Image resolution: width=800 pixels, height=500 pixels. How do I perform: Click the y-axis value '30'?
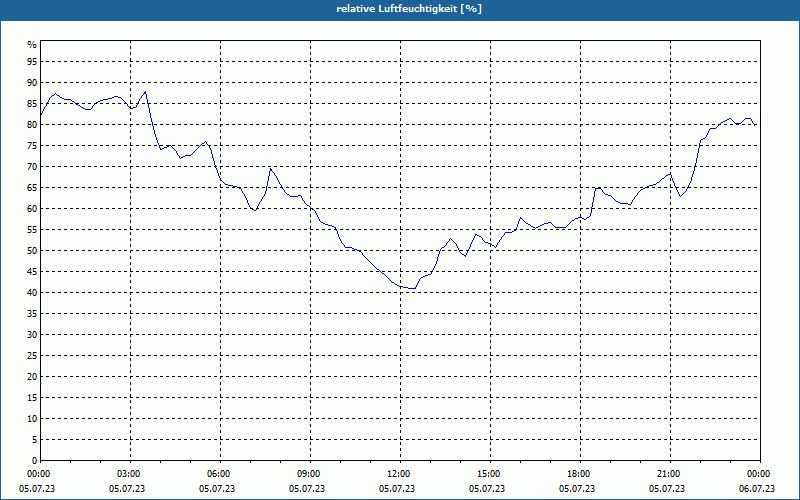tap(32, 335)
